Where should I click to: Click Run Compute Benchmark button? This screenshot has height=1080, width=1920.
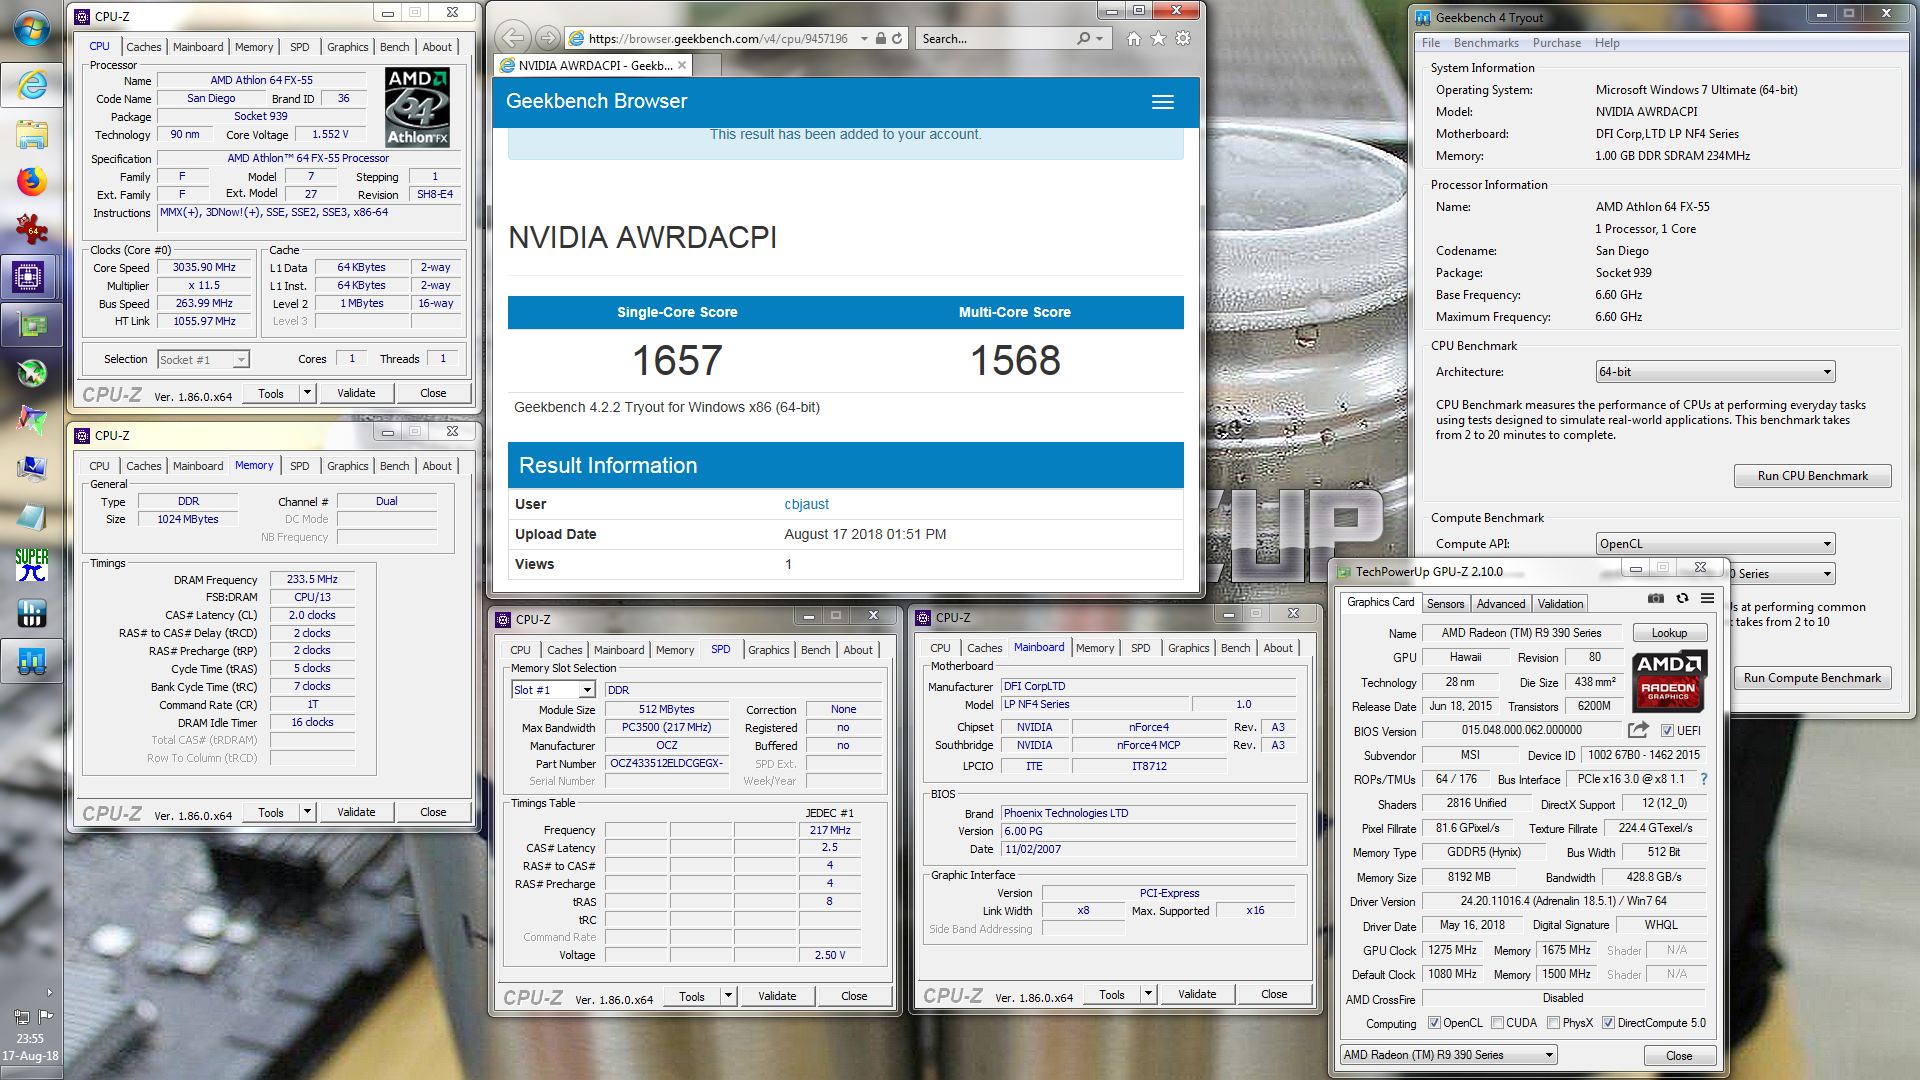(x=1812, y=678)
